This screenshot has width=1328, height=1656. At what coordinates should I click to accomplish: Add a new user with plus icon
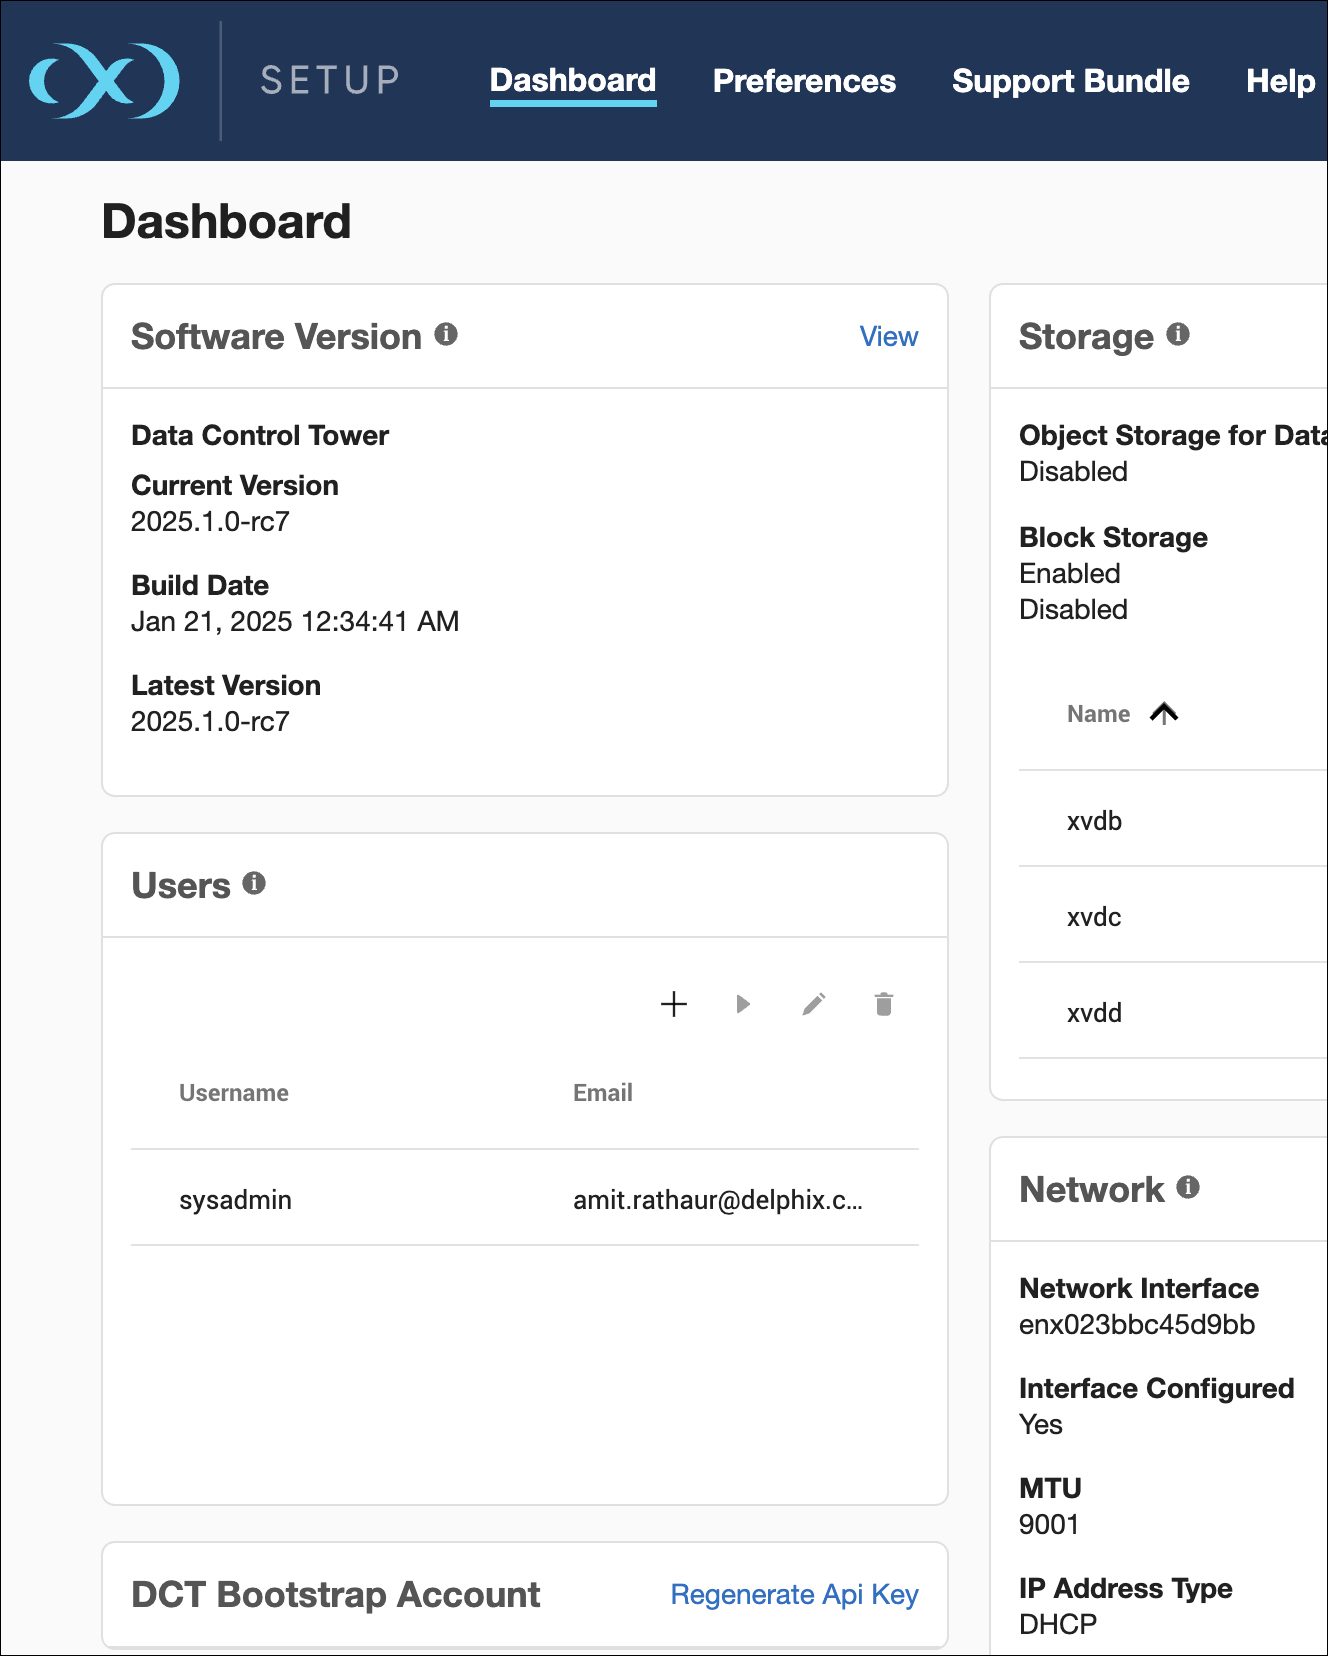coord(674,1004)
